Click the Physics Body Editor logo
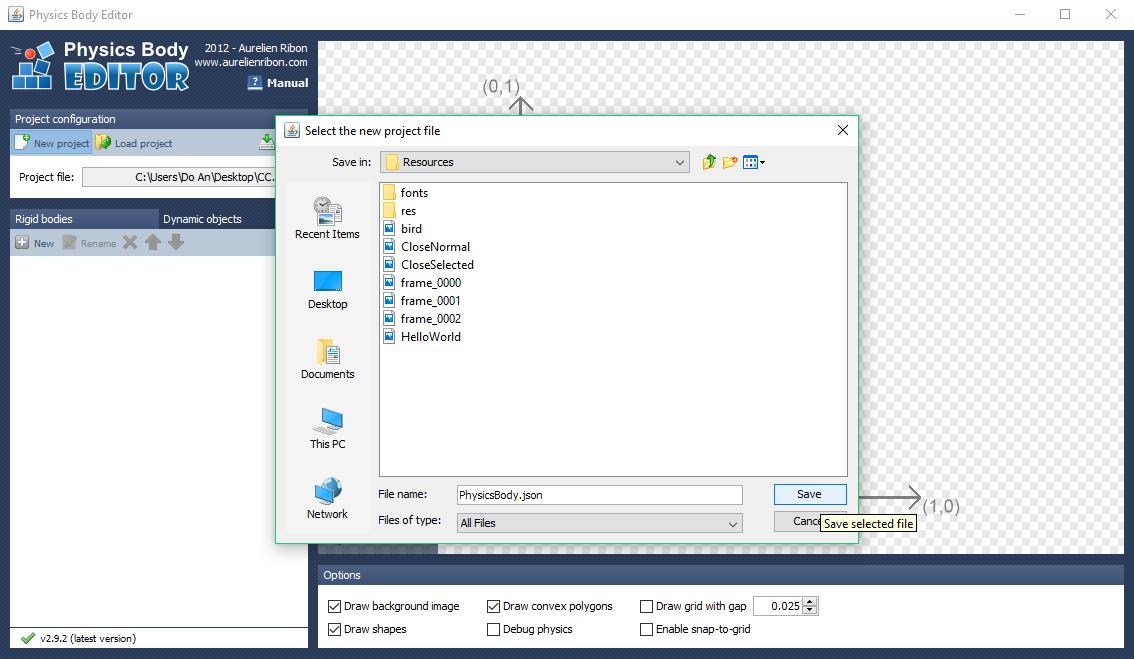The height and width of the screenshot is (659, 1134). (x=101, y=66)
